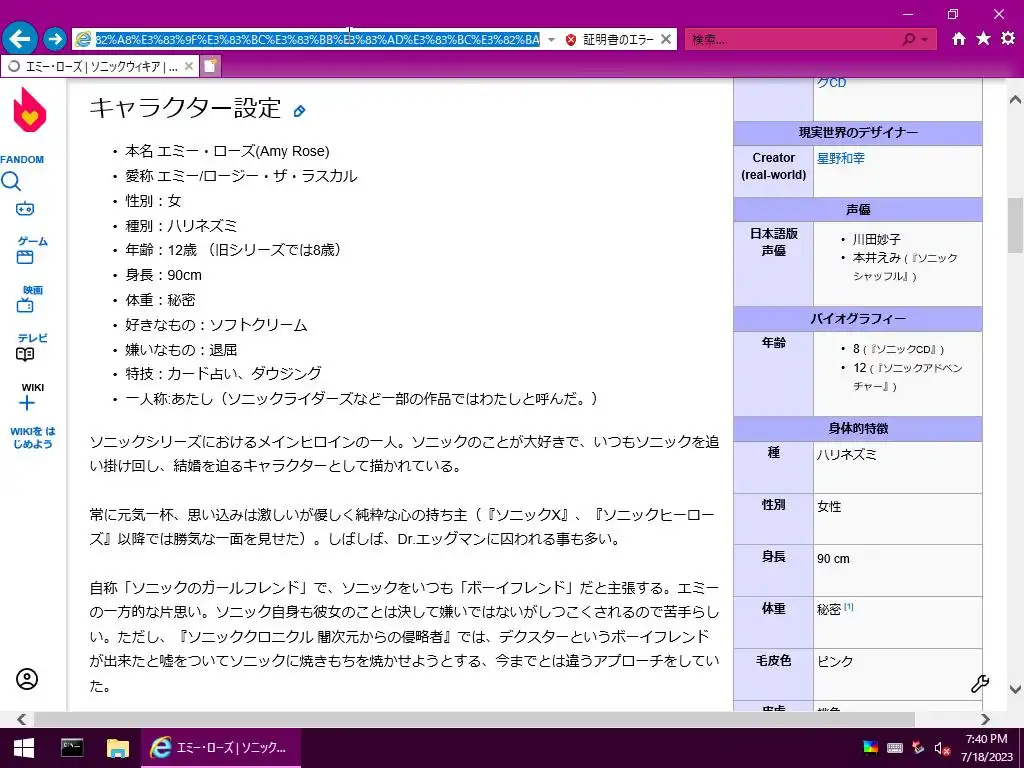Click the 川田妙子 voice actor entry
Screen dimensions: 1024x768
(x=876, y=240)
